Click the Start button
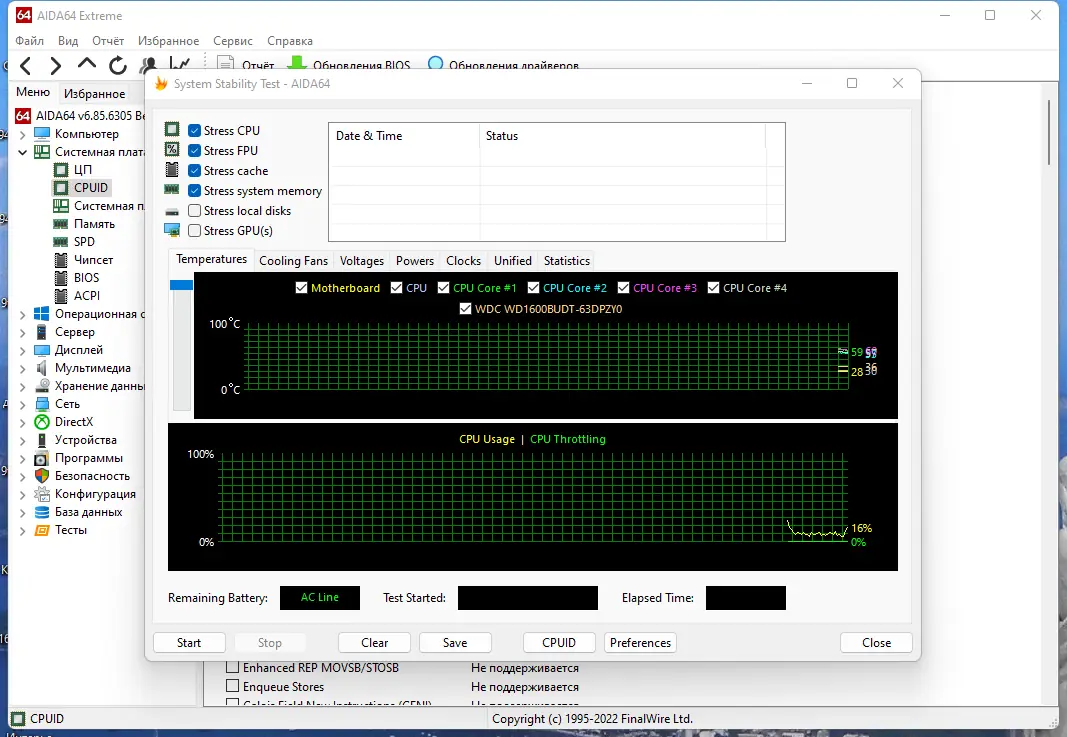The width and height of the screenshot is (1067, 737). coord(188,642)
